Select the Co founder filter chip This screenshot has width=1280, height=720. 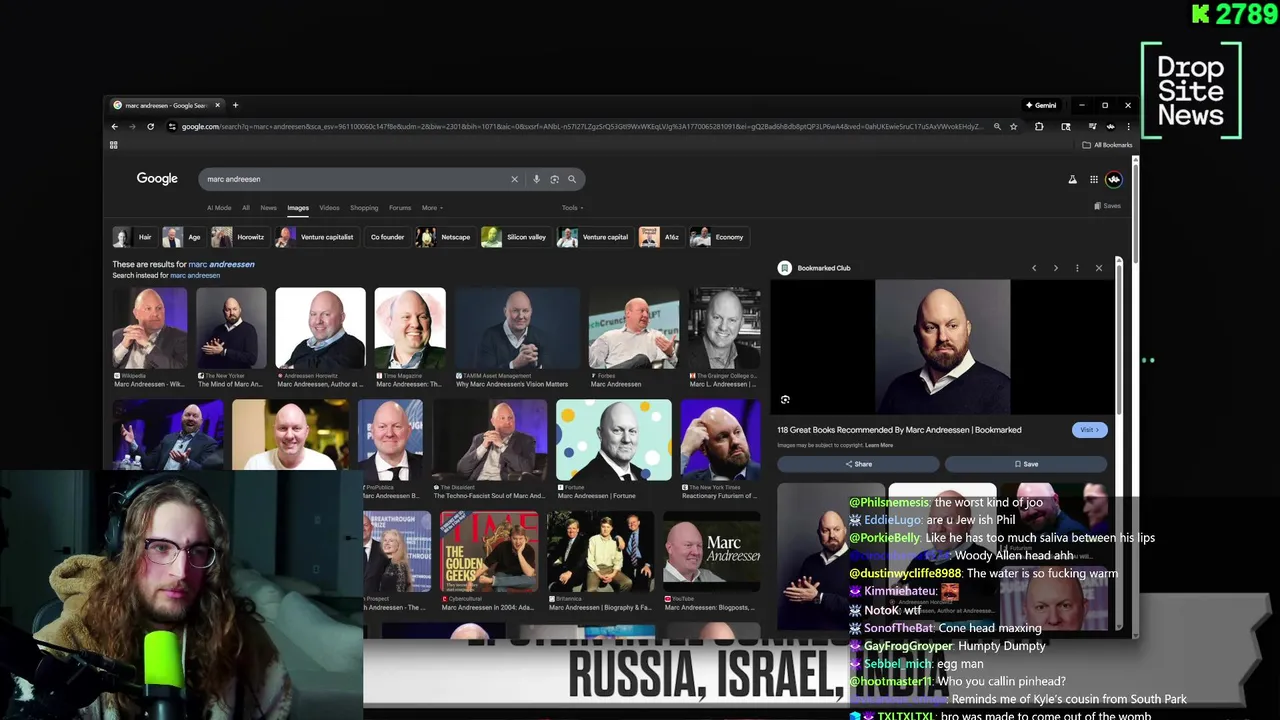coord(387,237)
